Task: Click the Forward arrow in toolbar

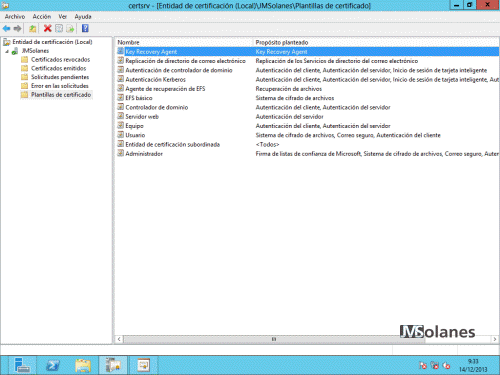Action: [17, 29]
